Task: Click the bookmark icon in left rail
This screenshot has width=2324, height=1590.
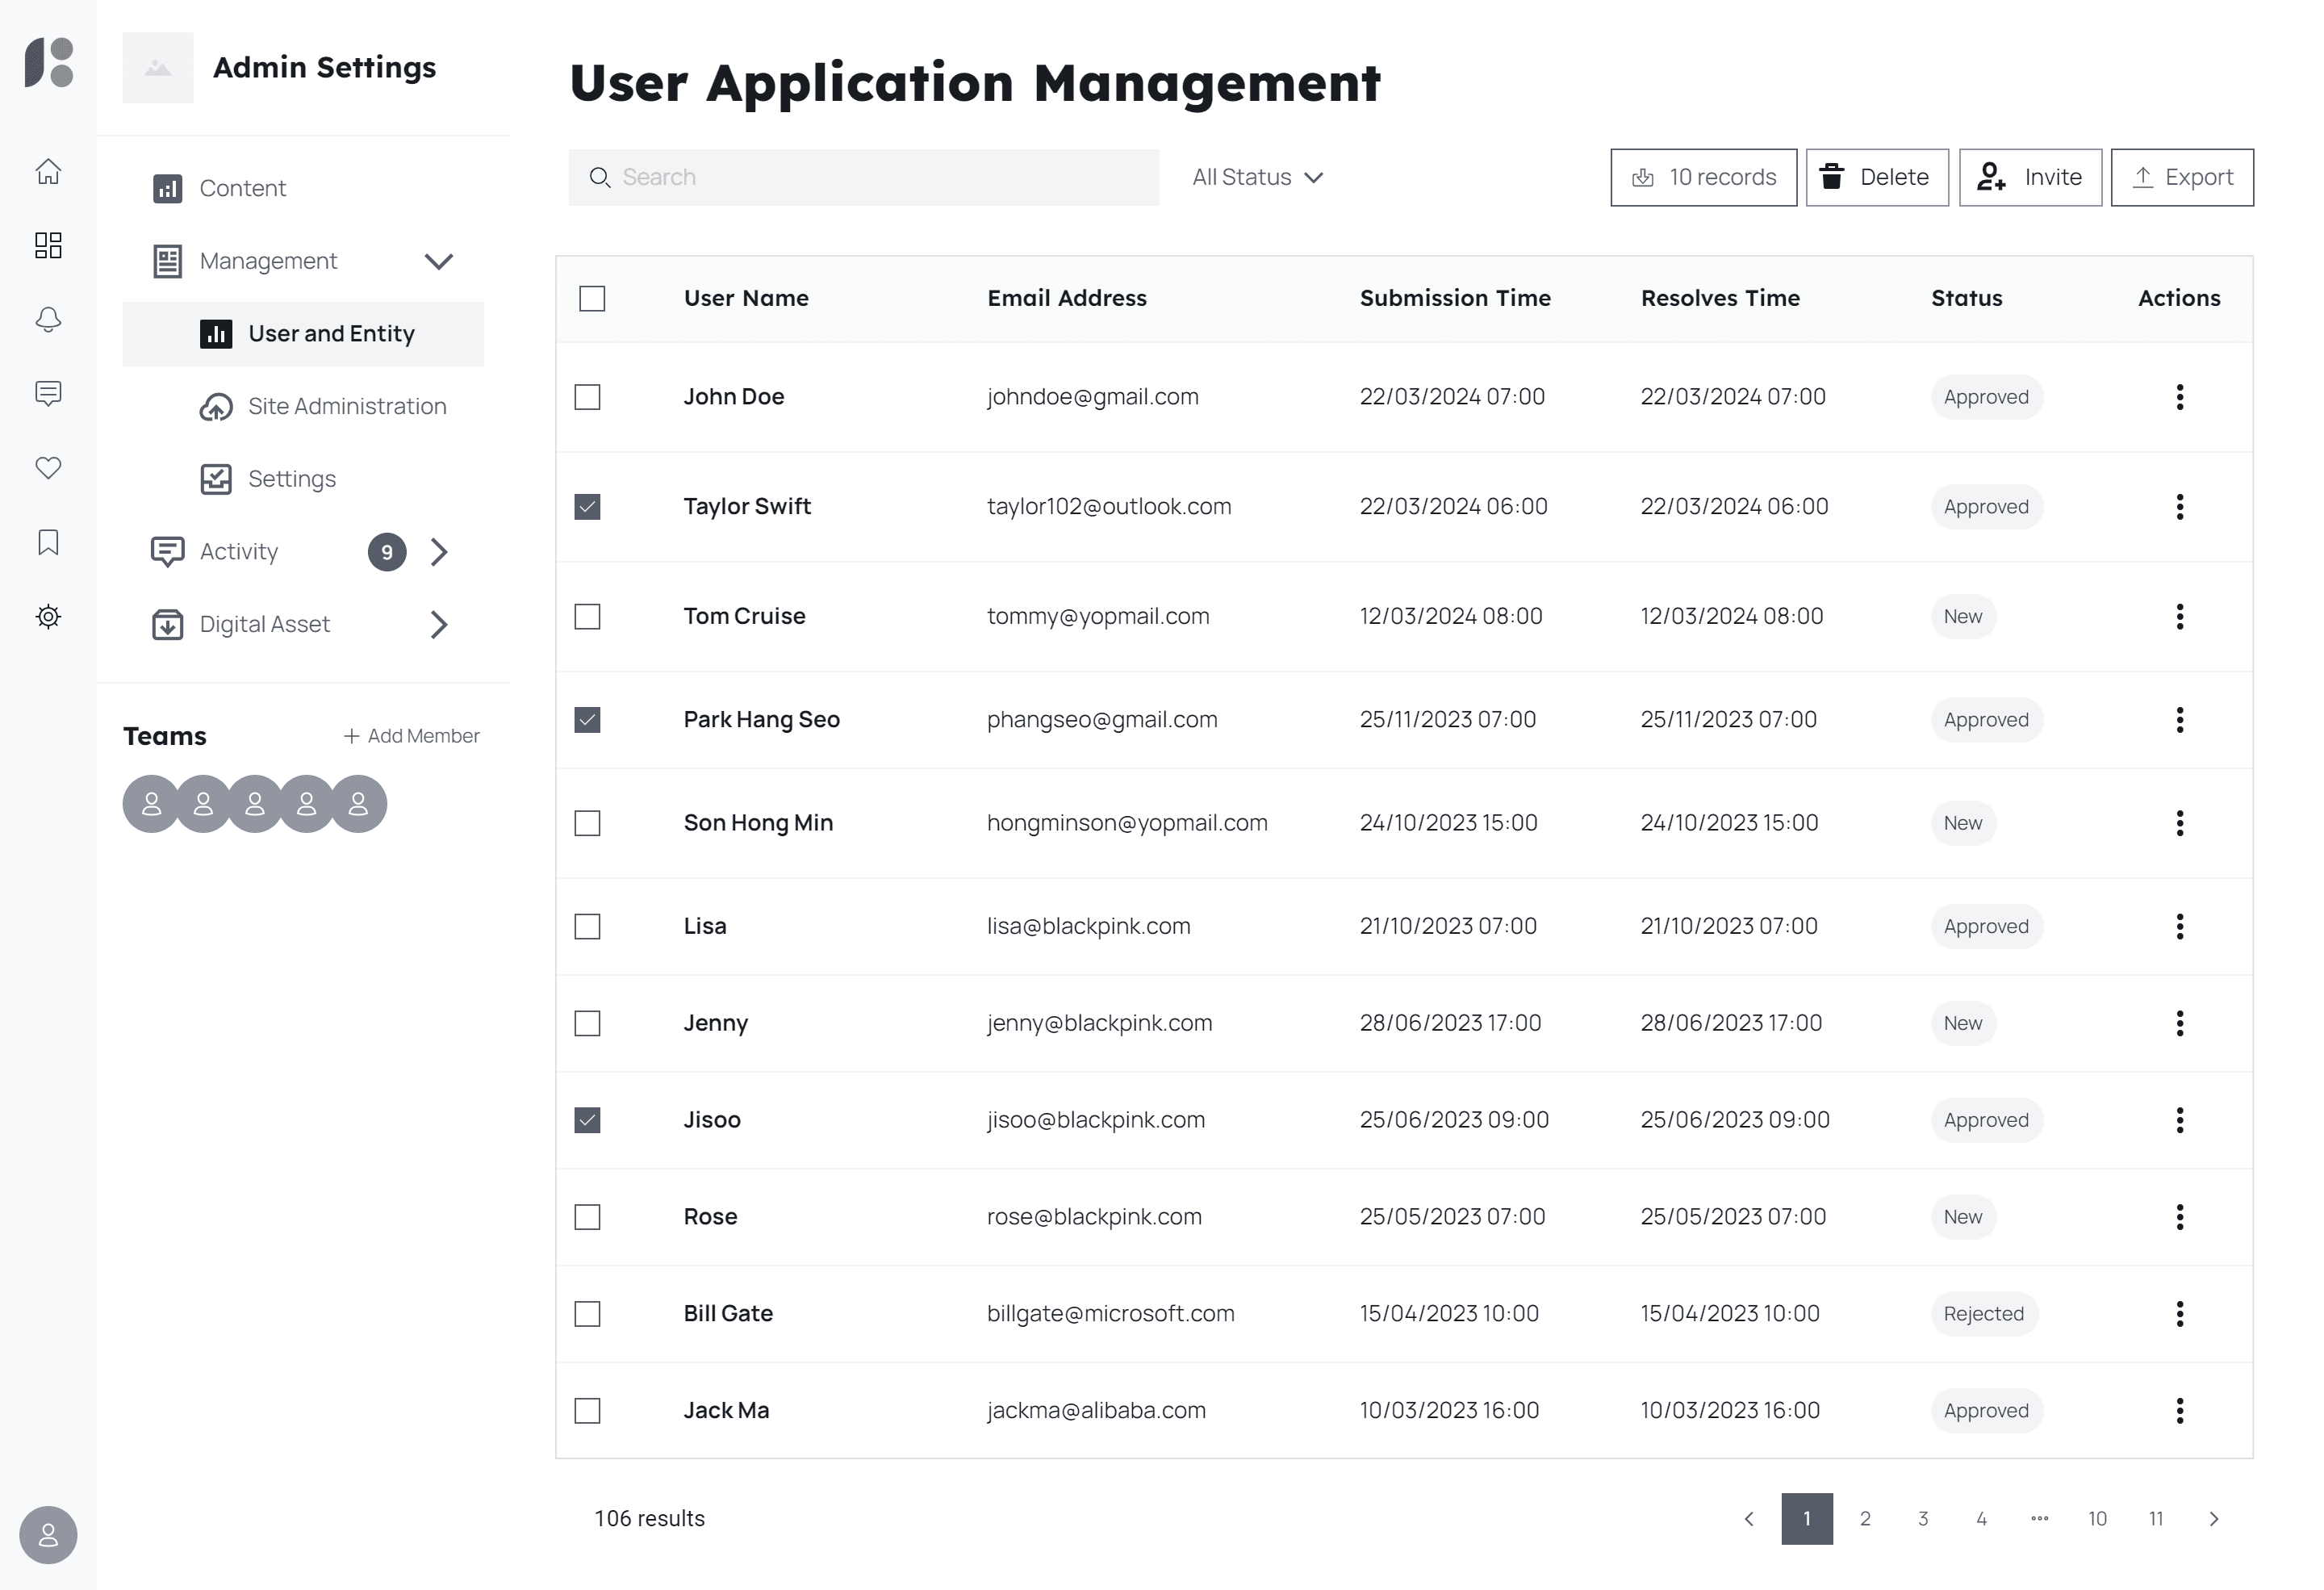Action: (x=48, y=542)
